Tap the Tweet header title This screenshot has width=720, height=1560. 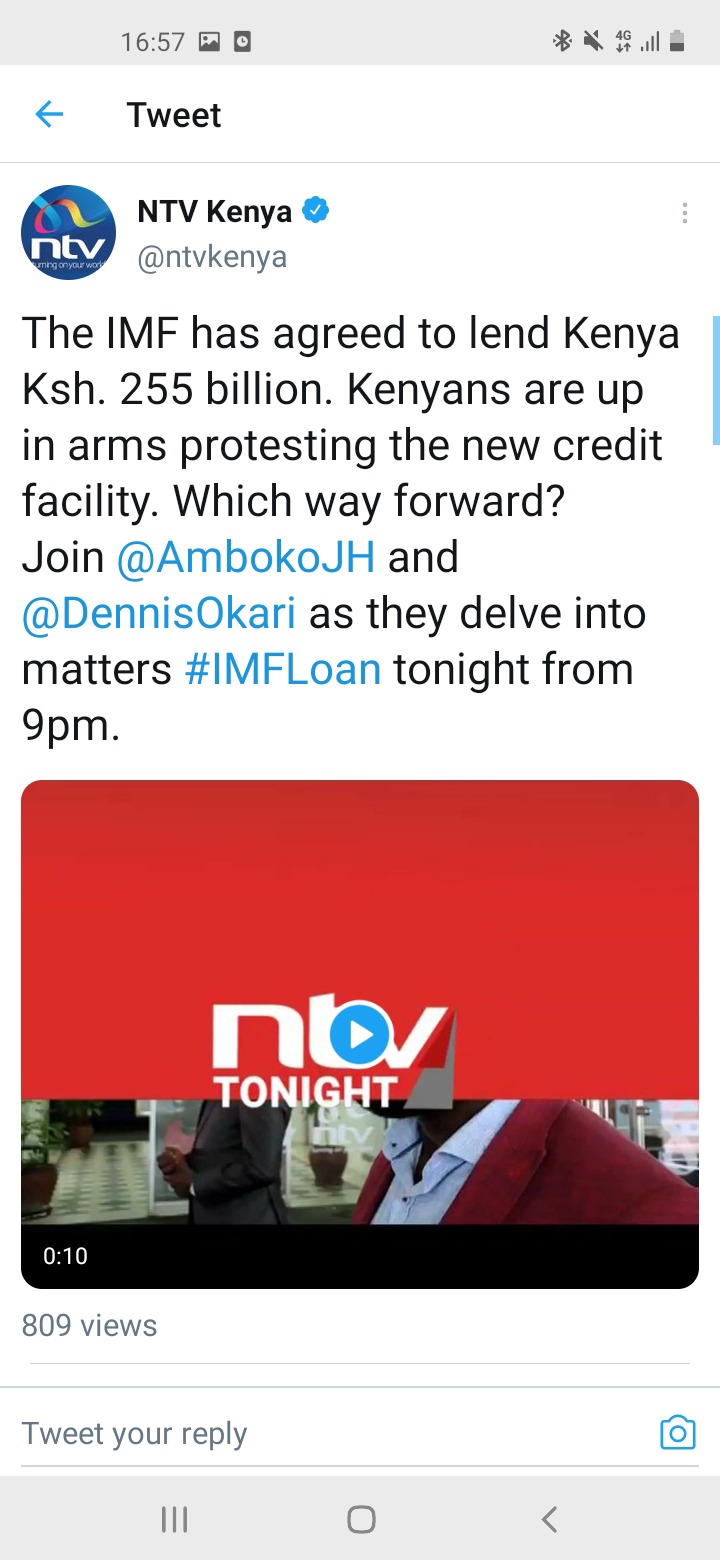[174, 115]
